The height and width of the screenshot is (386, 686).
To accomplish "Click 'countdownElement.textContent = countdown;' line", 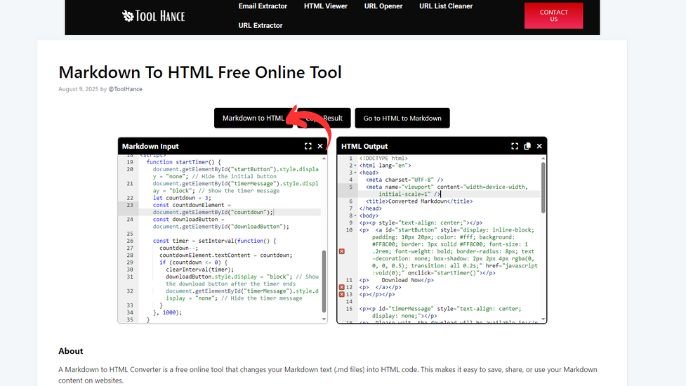I will tap(226, 255).
